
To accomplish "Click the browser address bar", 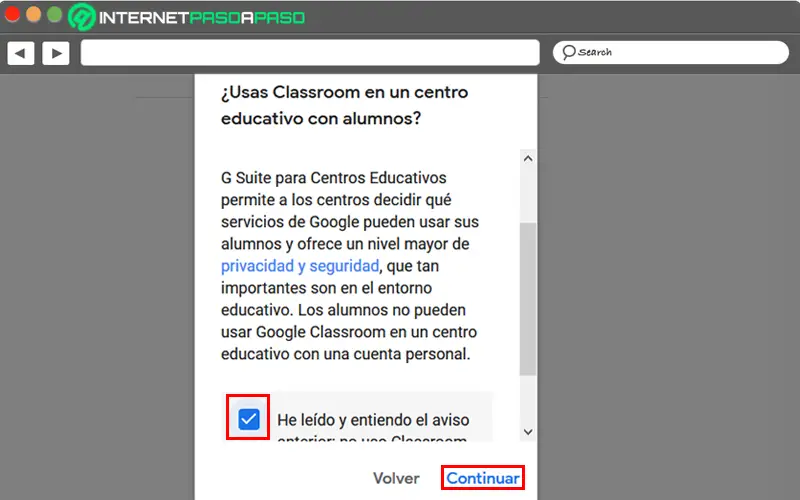I will (310, 53).
